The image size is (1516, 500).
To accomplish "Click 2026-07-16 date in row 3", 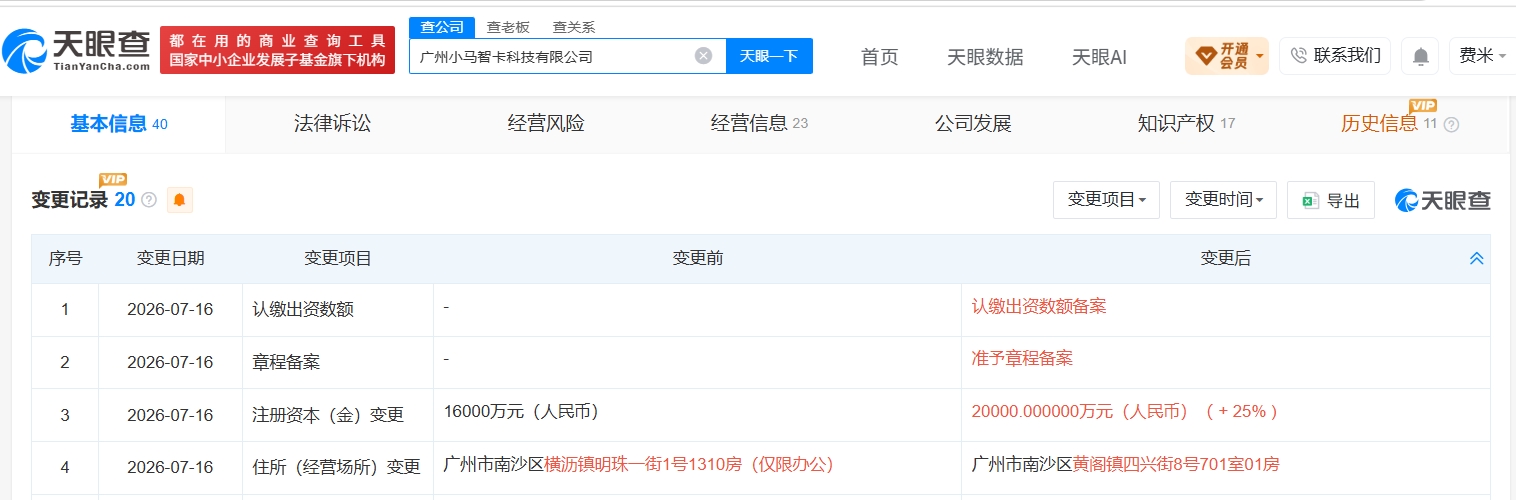I will pos(170,415).
